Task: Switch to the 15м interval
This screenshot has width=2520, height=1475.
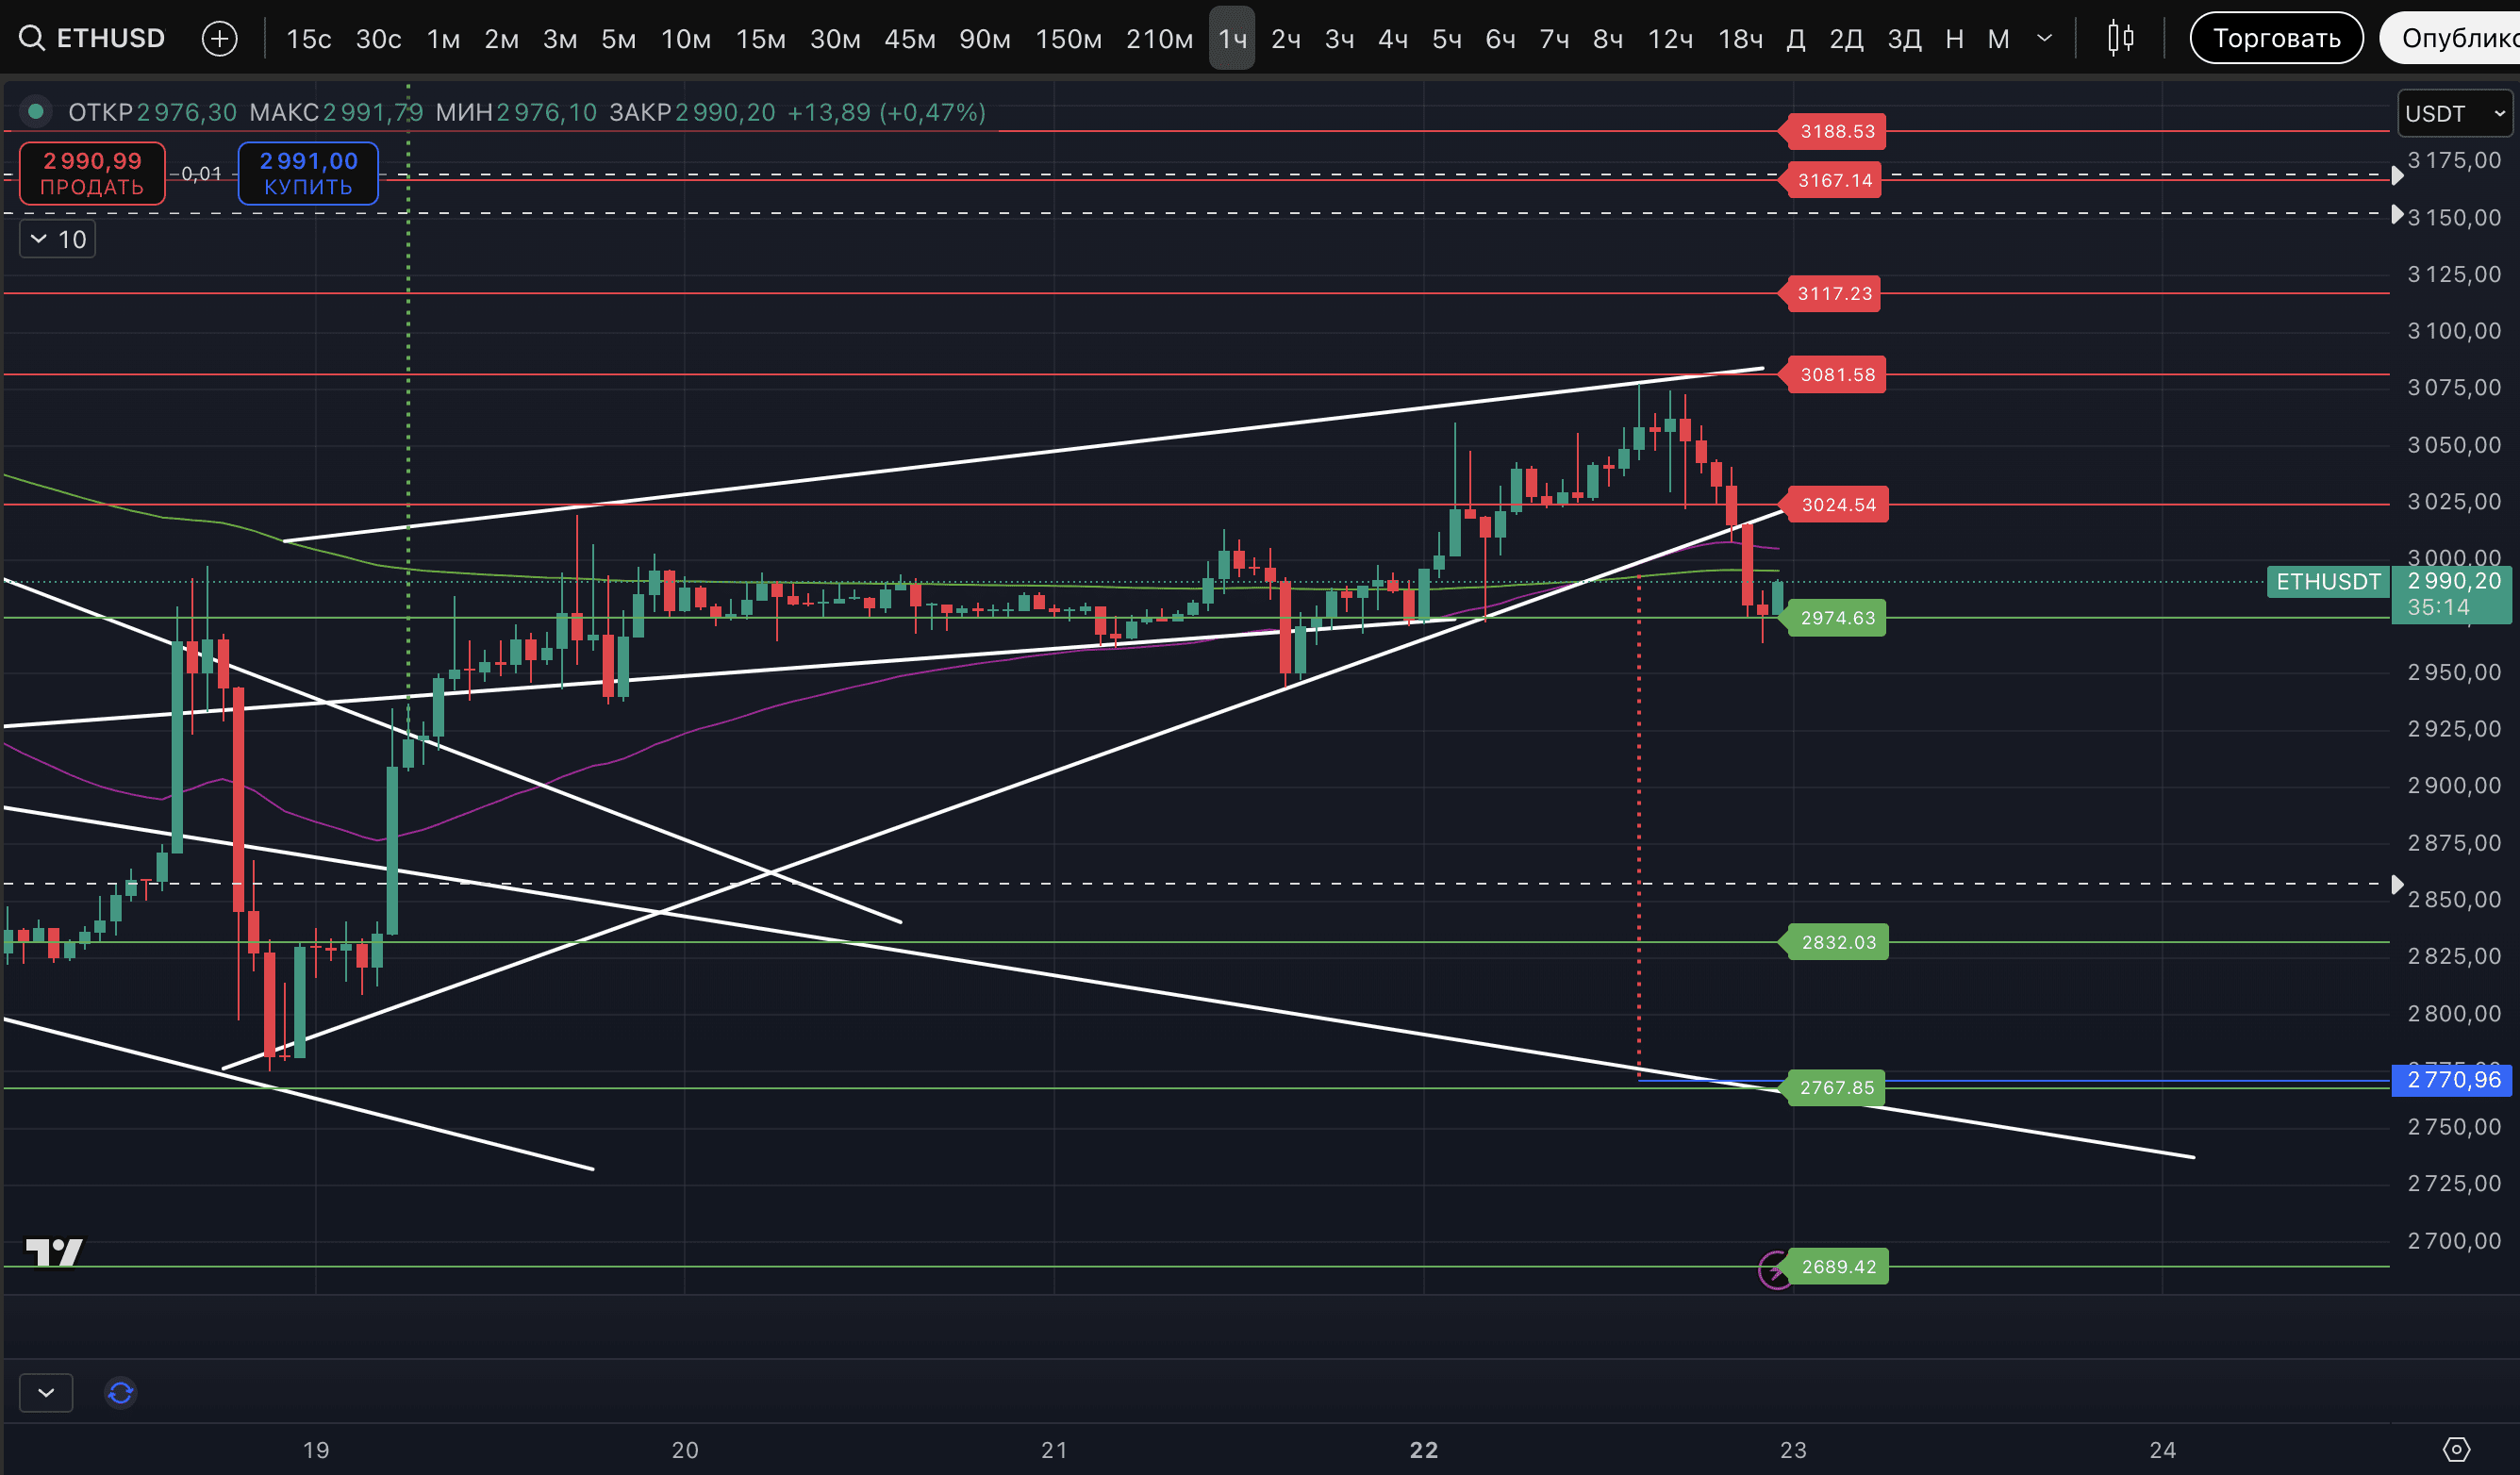Action: pyautogui.click(x=760, y=39)
